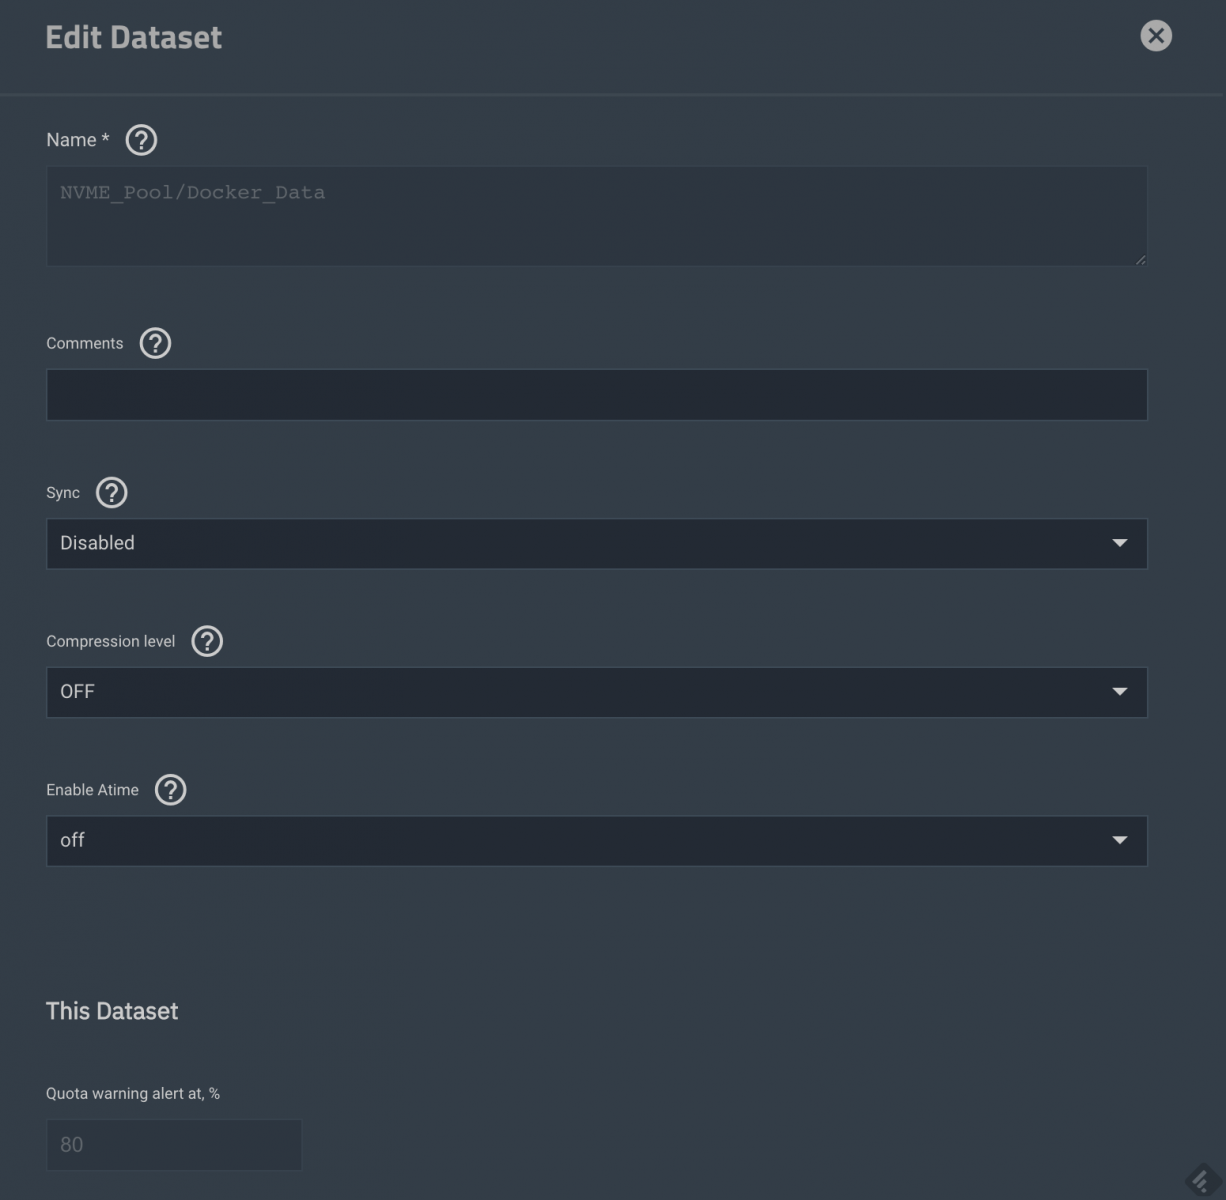View help for Compression level
Screen dimensions: 1226x1200
tap(207, 641)
